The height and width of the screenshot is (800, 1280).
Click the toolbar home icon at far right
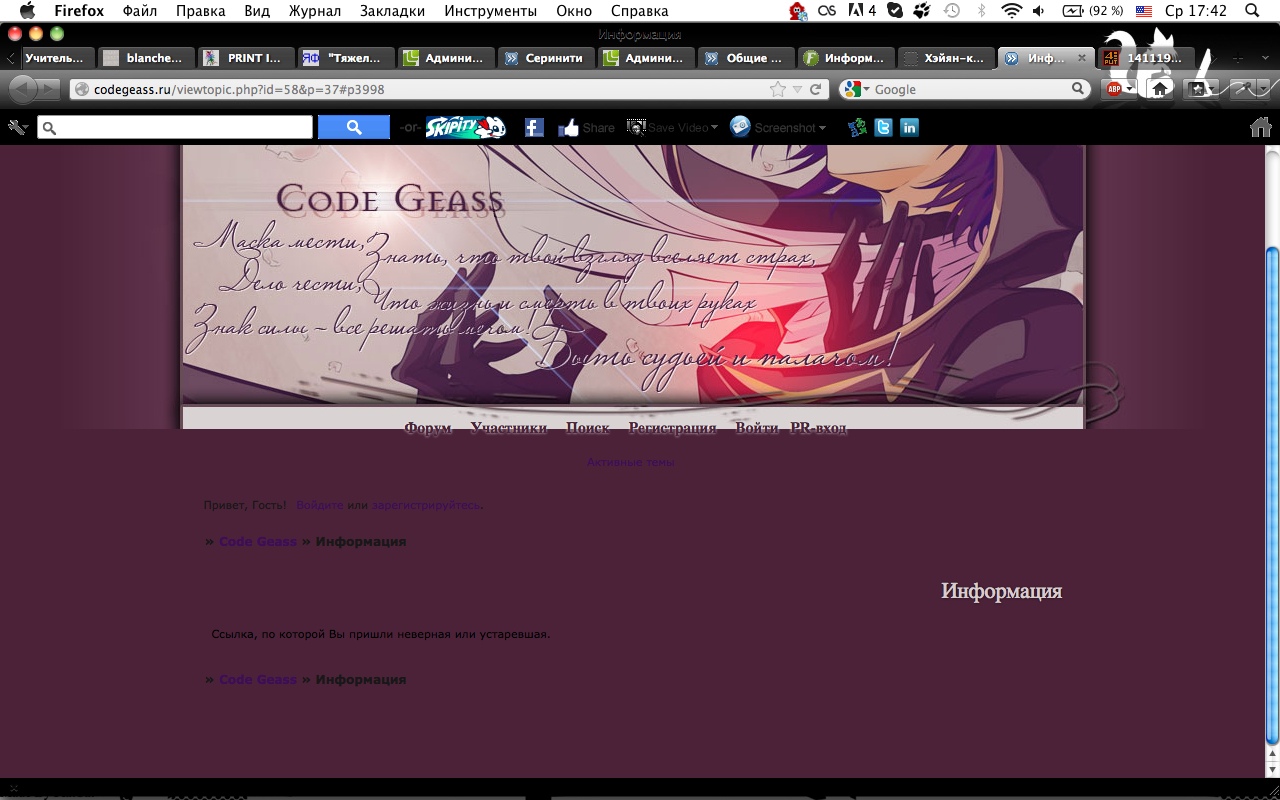pos(1261,127)
